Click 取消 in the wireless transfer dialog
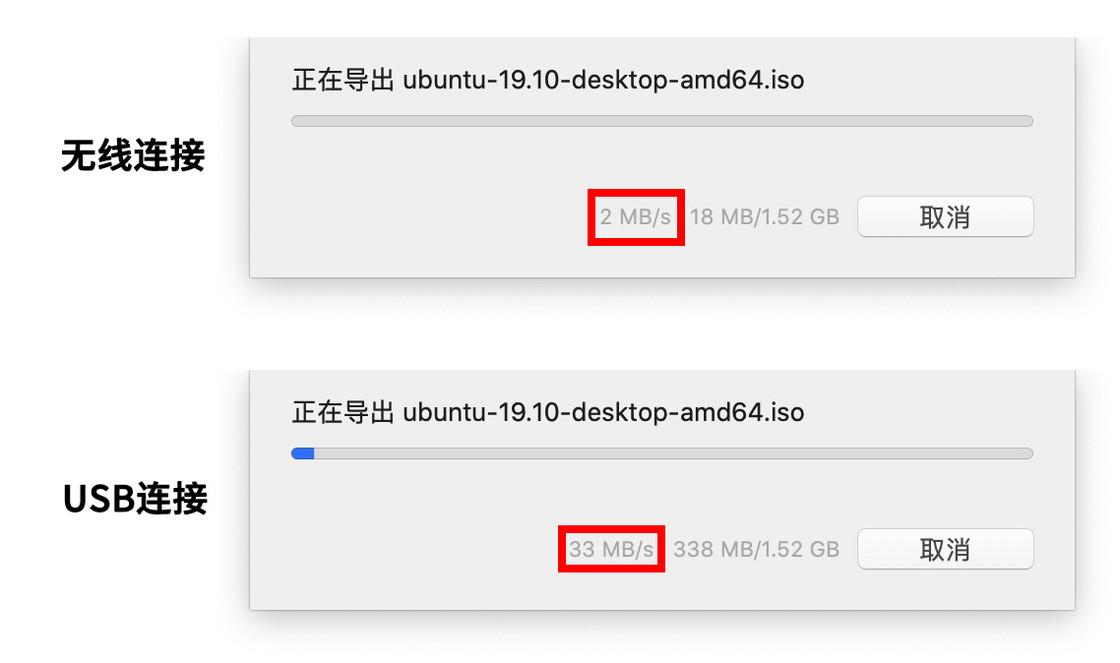The width and height of the screenshot is (1120, 663). pyautogui.click(x=945, y=217)
